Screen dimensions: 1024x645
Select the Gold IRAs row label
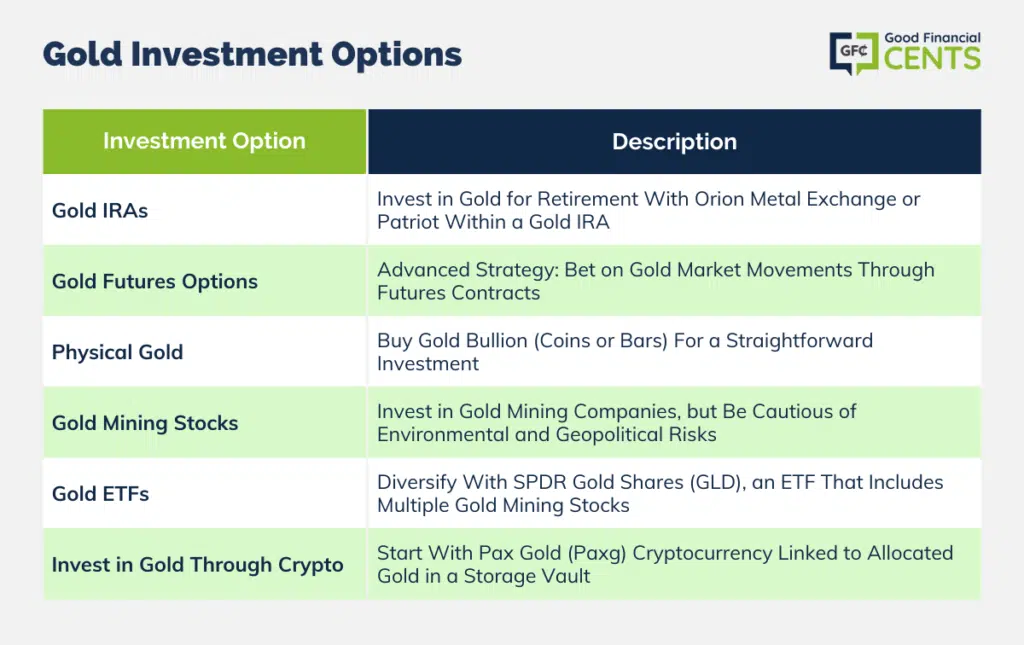100,210
